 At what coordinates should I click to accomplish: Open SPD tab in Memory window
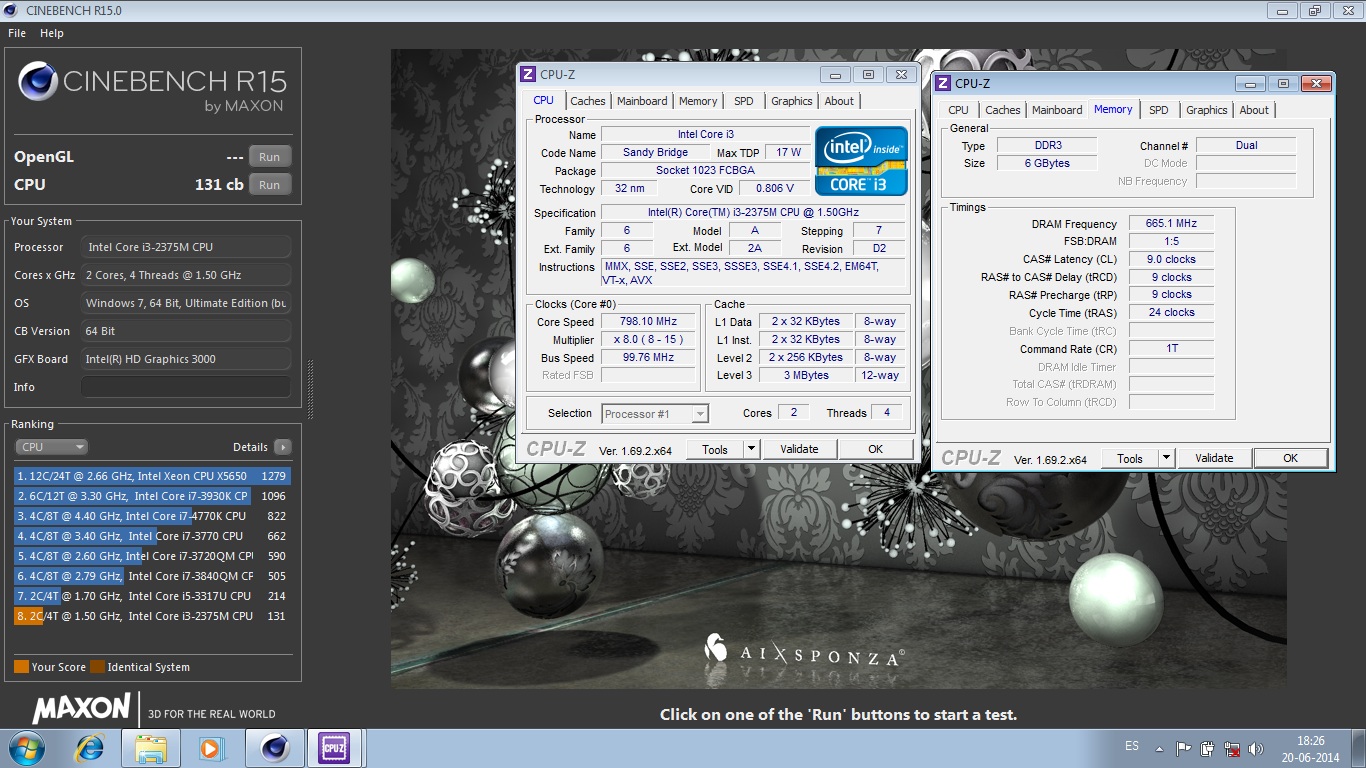click(1159, 110)
